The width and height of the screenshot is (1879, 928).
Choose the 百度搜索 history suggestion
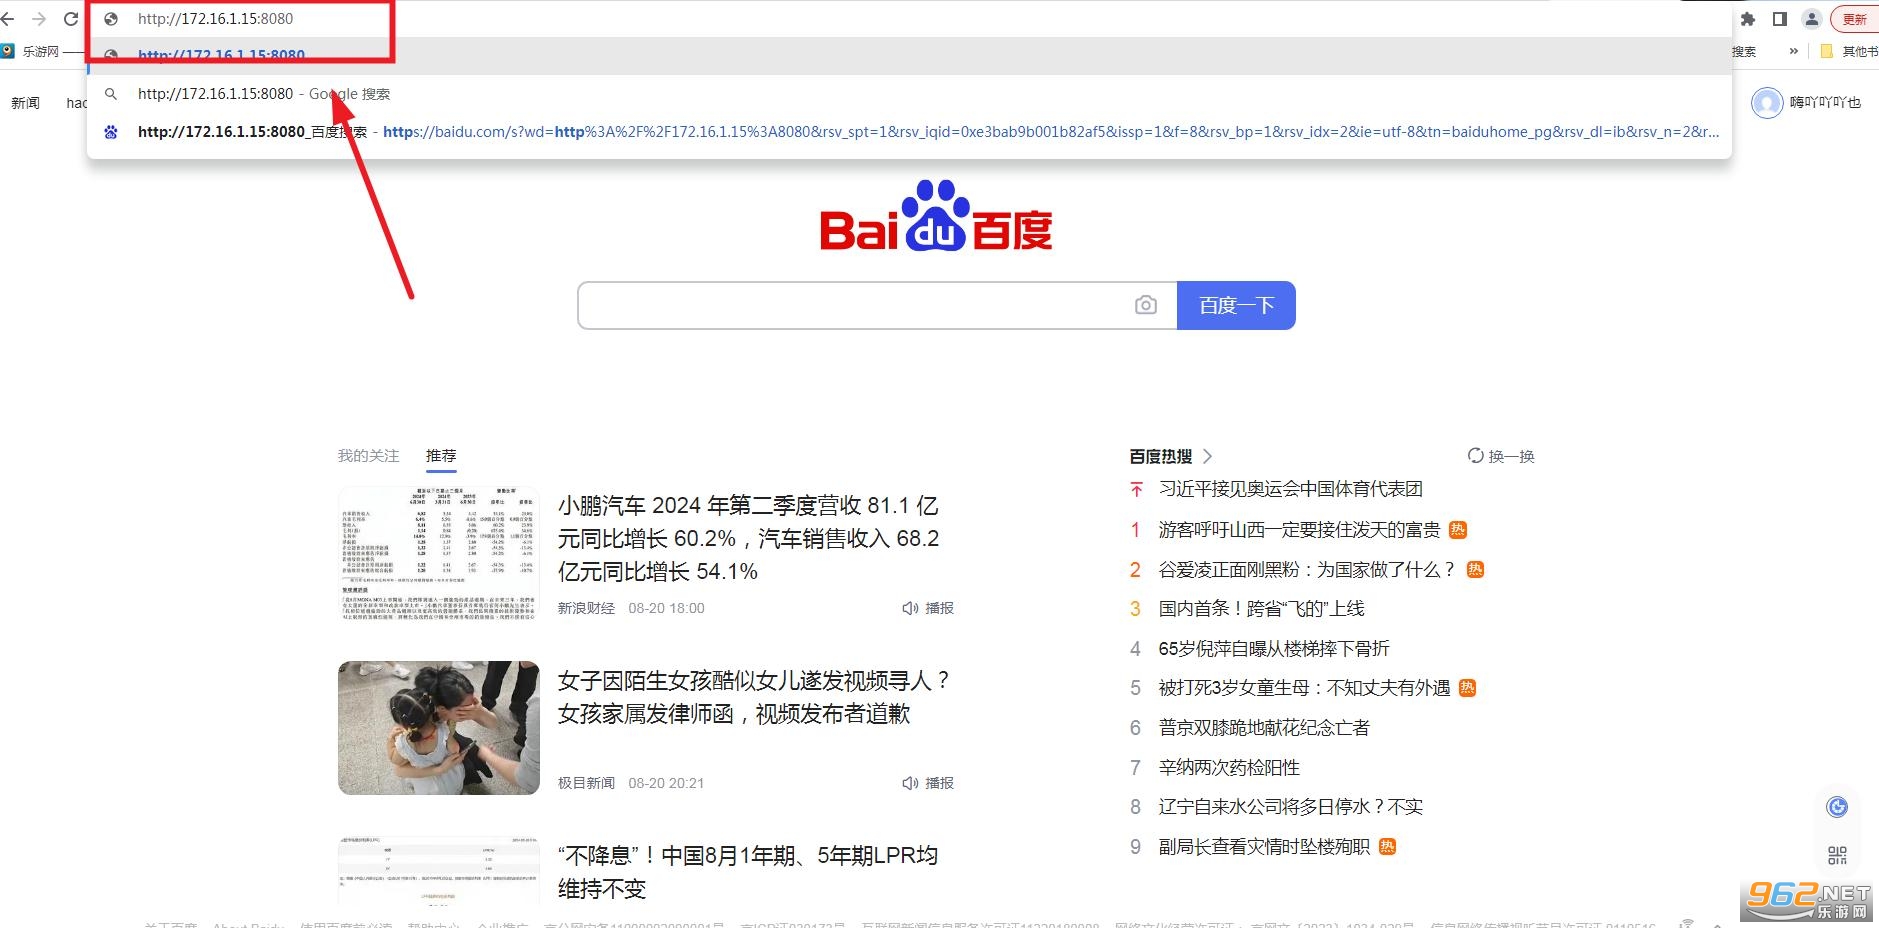pyautogui.click(x=909, y=132)
